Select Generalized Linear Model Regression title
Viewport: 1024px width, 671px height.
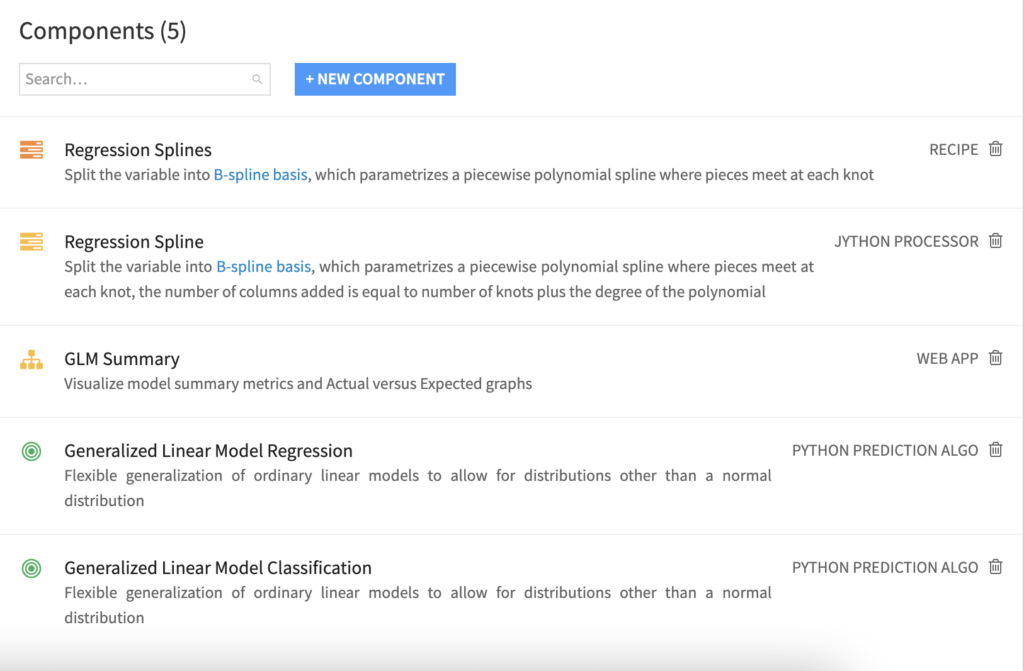click(208, 451)
